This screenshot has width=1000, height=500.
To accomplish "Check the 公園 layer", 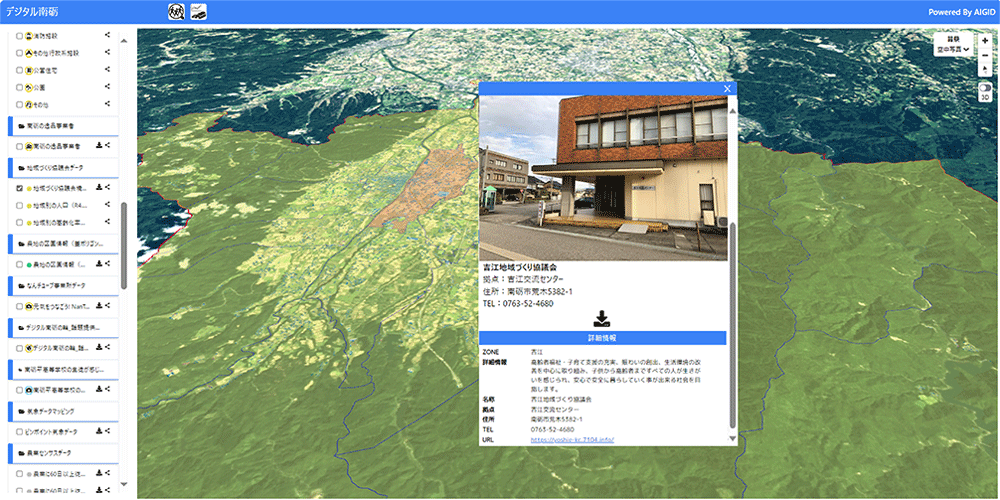I will pyautogui.click(x=19, y=87).
